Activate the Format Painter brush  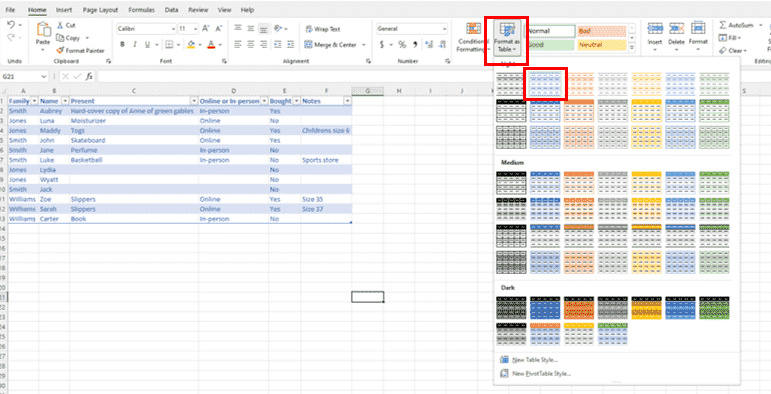click(60, 51)
